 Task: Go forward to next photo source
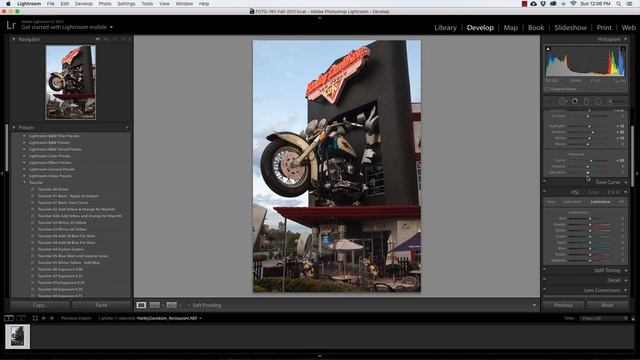pos(52,318)
